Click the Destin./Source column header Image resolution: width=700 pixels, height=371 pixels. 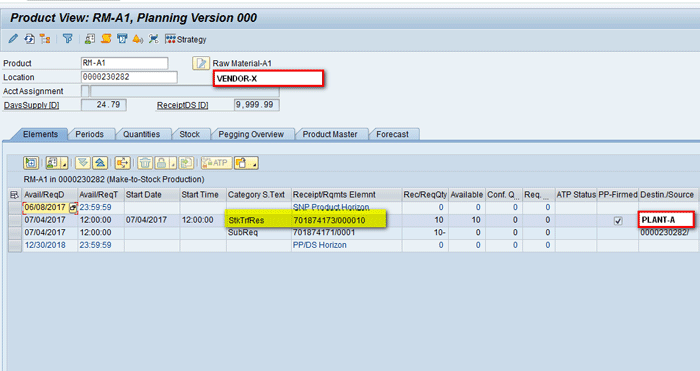(668, 195)
